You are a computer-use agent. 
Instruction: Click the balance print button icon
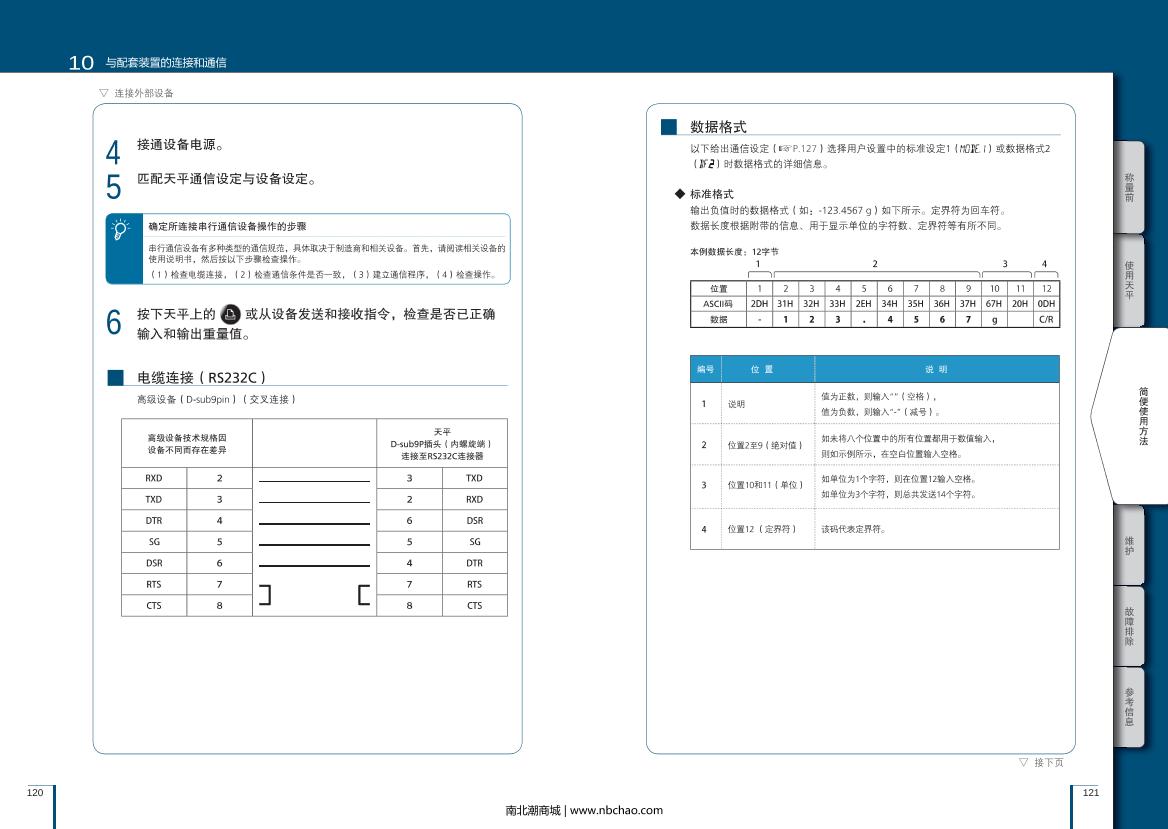click(230, 314)
